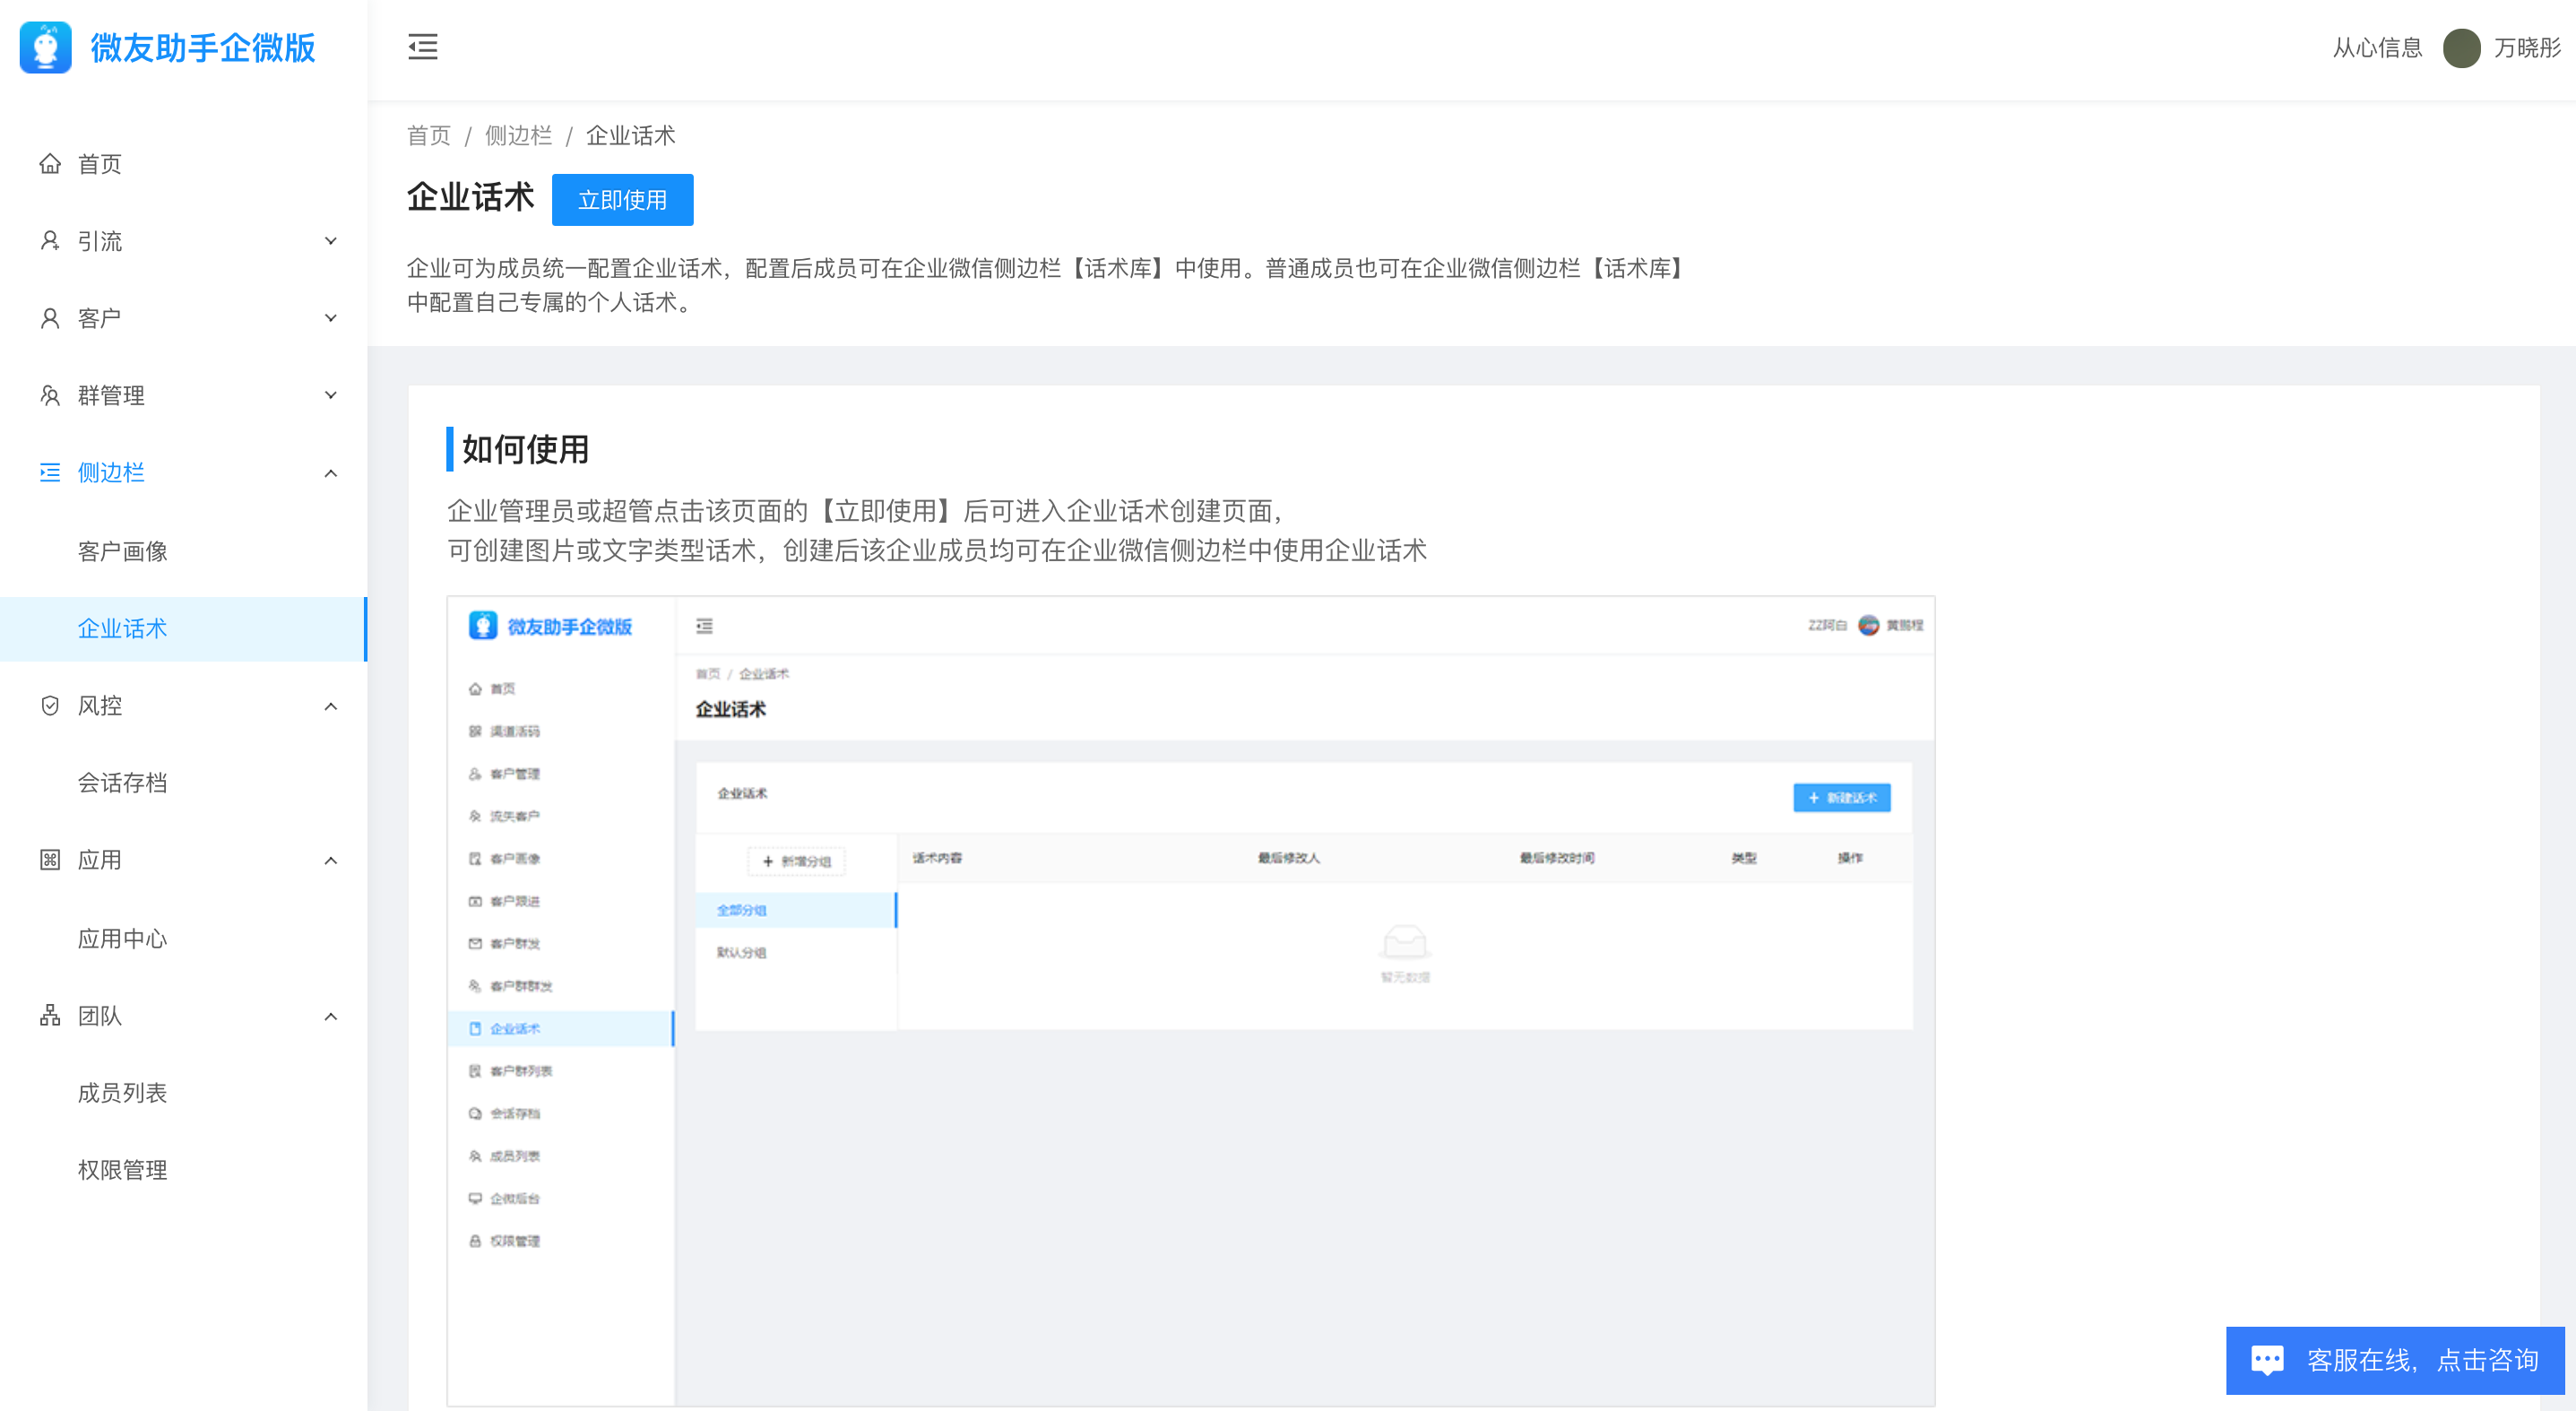Open 会话存档 submenu item
This screenshot has width=2576, height=1411.
coord(184,782)
